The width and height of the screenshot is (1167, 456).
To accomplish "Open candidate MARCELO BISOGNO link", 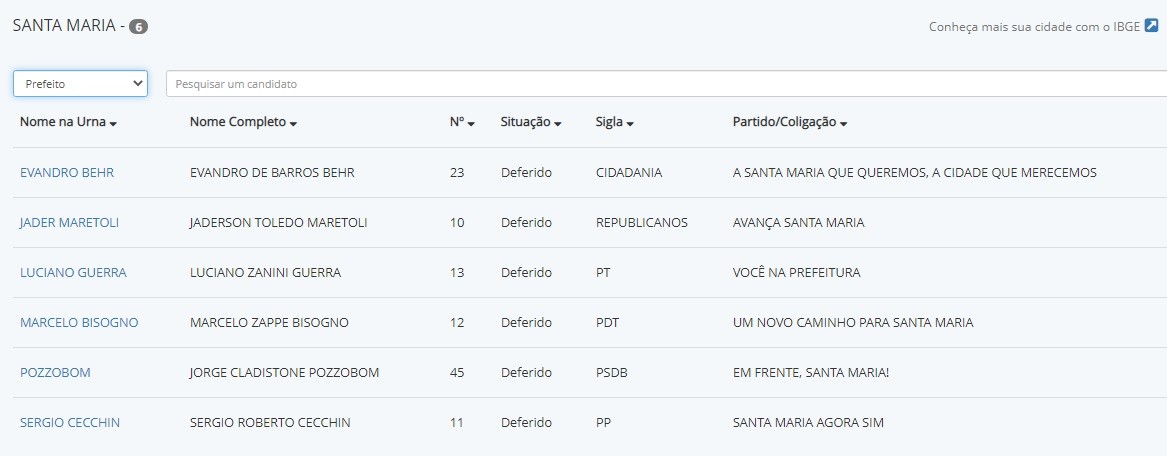I will coord(79,322).
